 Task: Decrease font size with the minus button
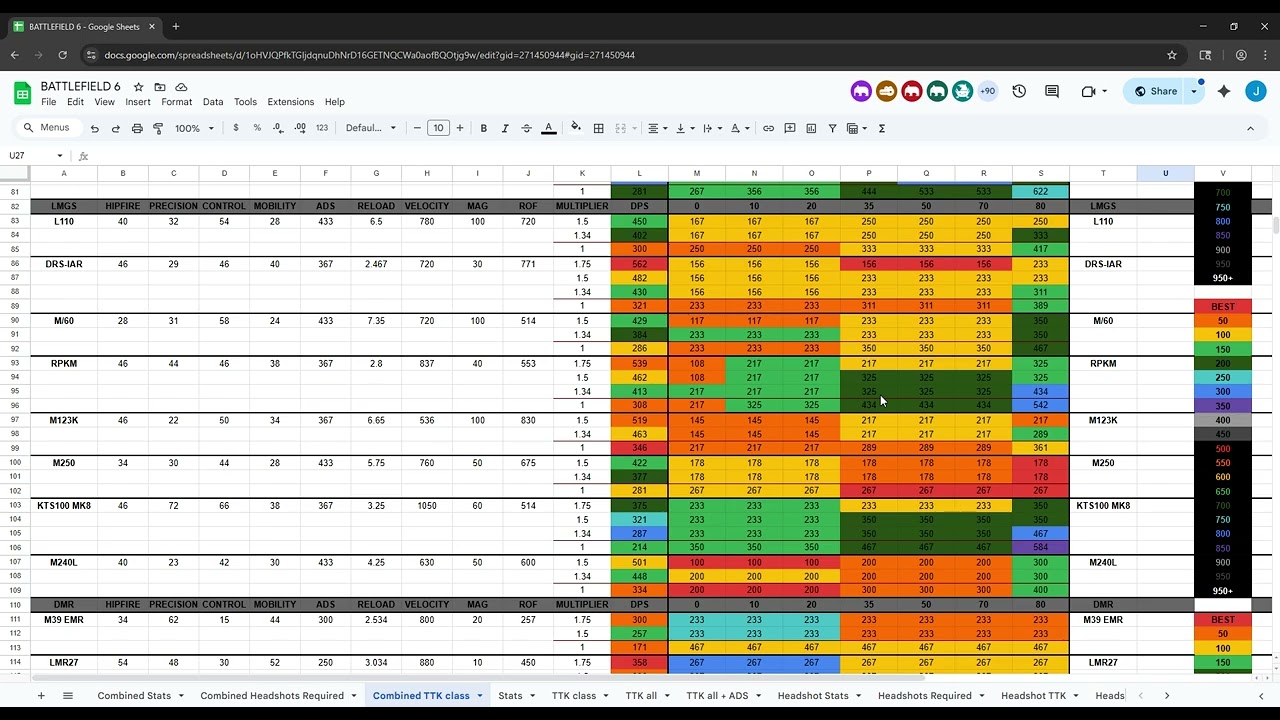(417, 128)
